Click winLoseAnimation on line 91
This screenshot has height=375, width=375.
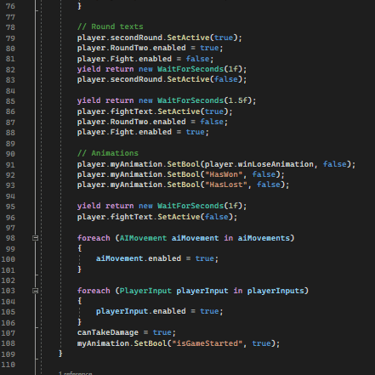click(x=275, y=164)
